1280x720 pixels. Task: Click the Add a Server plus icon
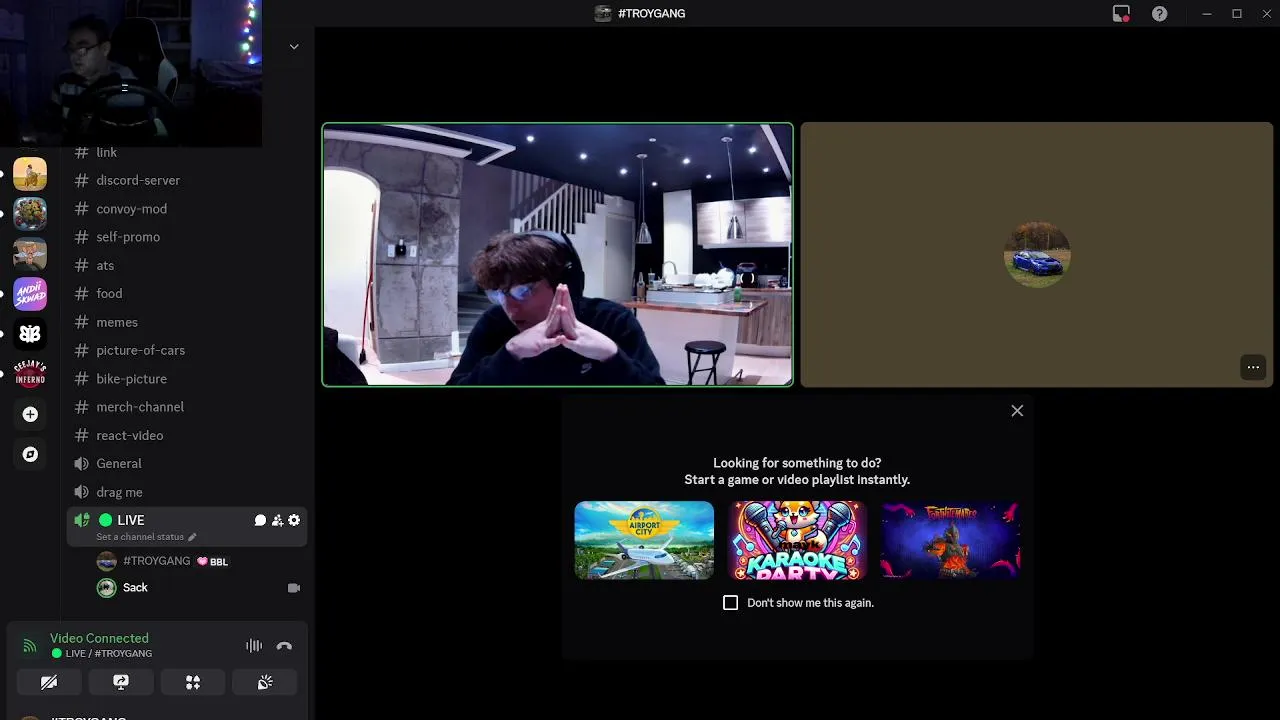tap(30, 414)
